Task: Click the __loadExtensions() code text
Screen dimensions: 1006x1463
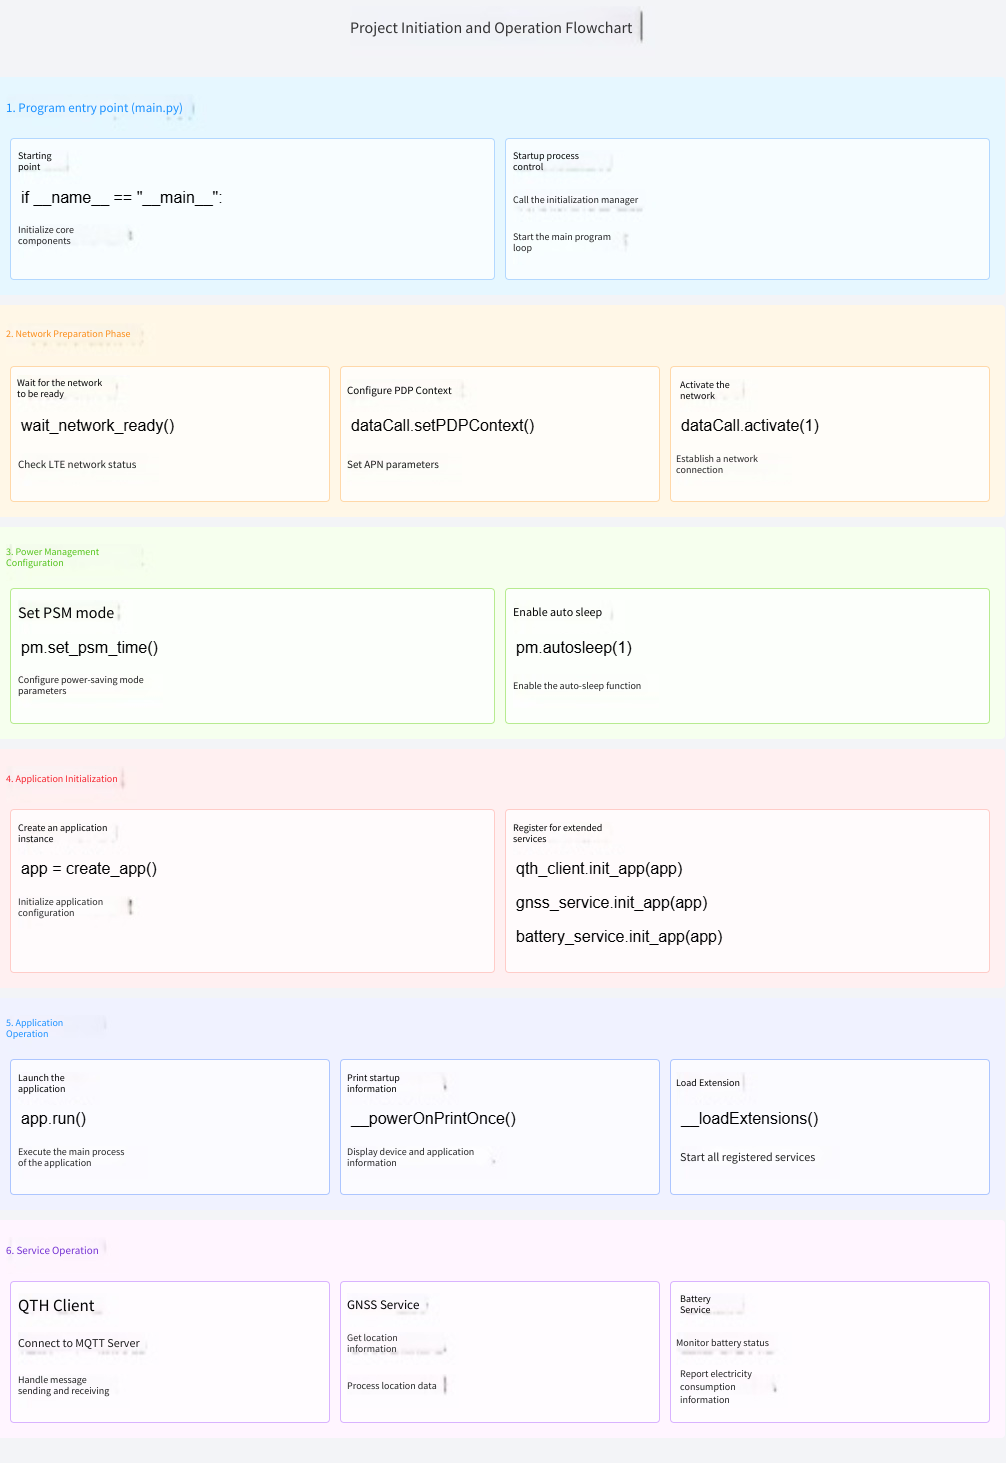Action: pyautogui.click(x=749, y=1119)
